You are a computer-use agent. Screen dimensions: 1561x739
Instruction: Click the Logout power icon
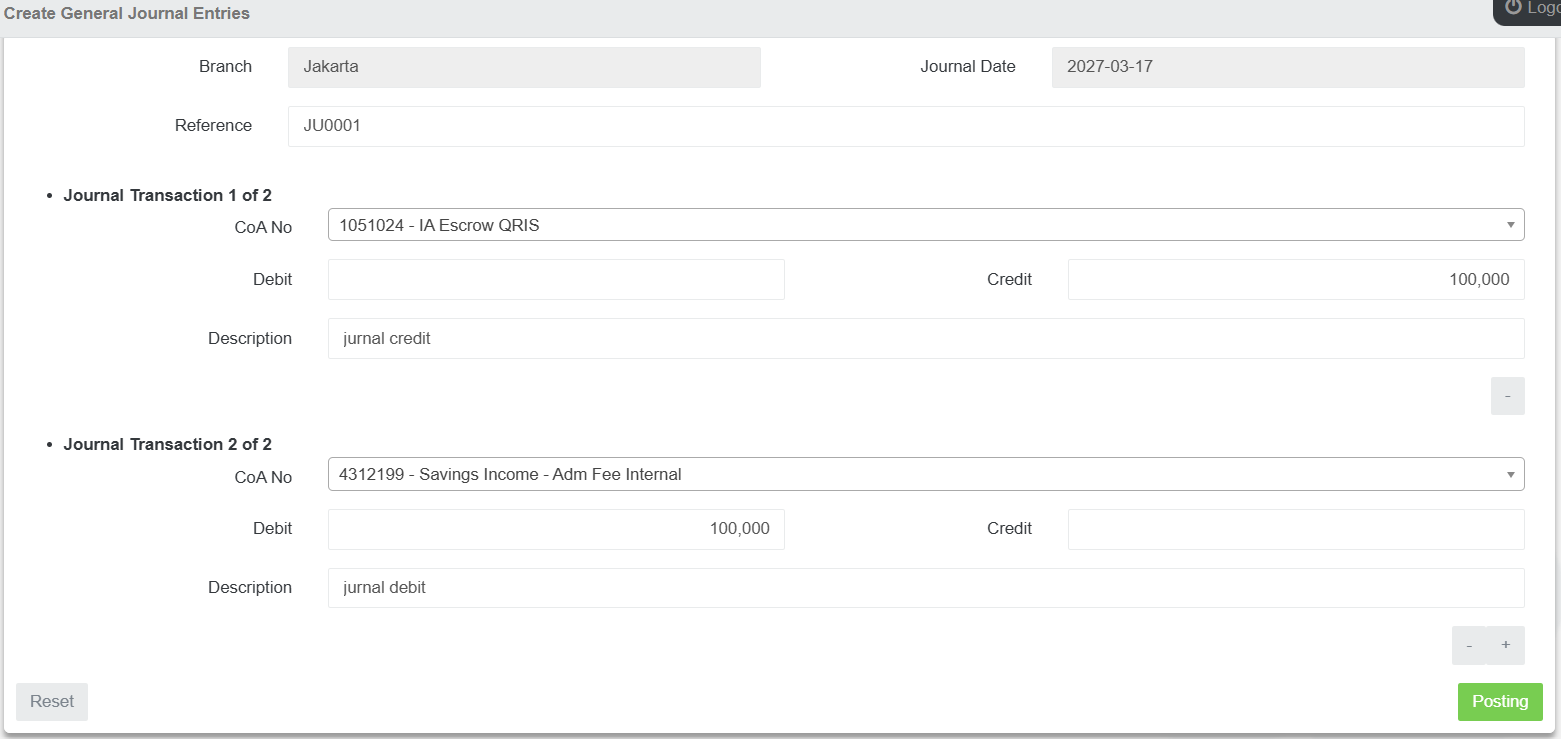pyautogui.click(x=1513, y=8)
